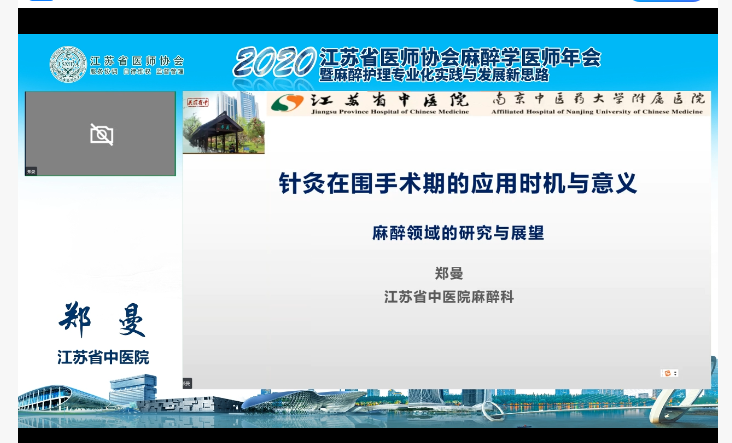This screenshot has width=732, height=443.
Task: Click the blue pill button at top right
Action: [658, 2]
